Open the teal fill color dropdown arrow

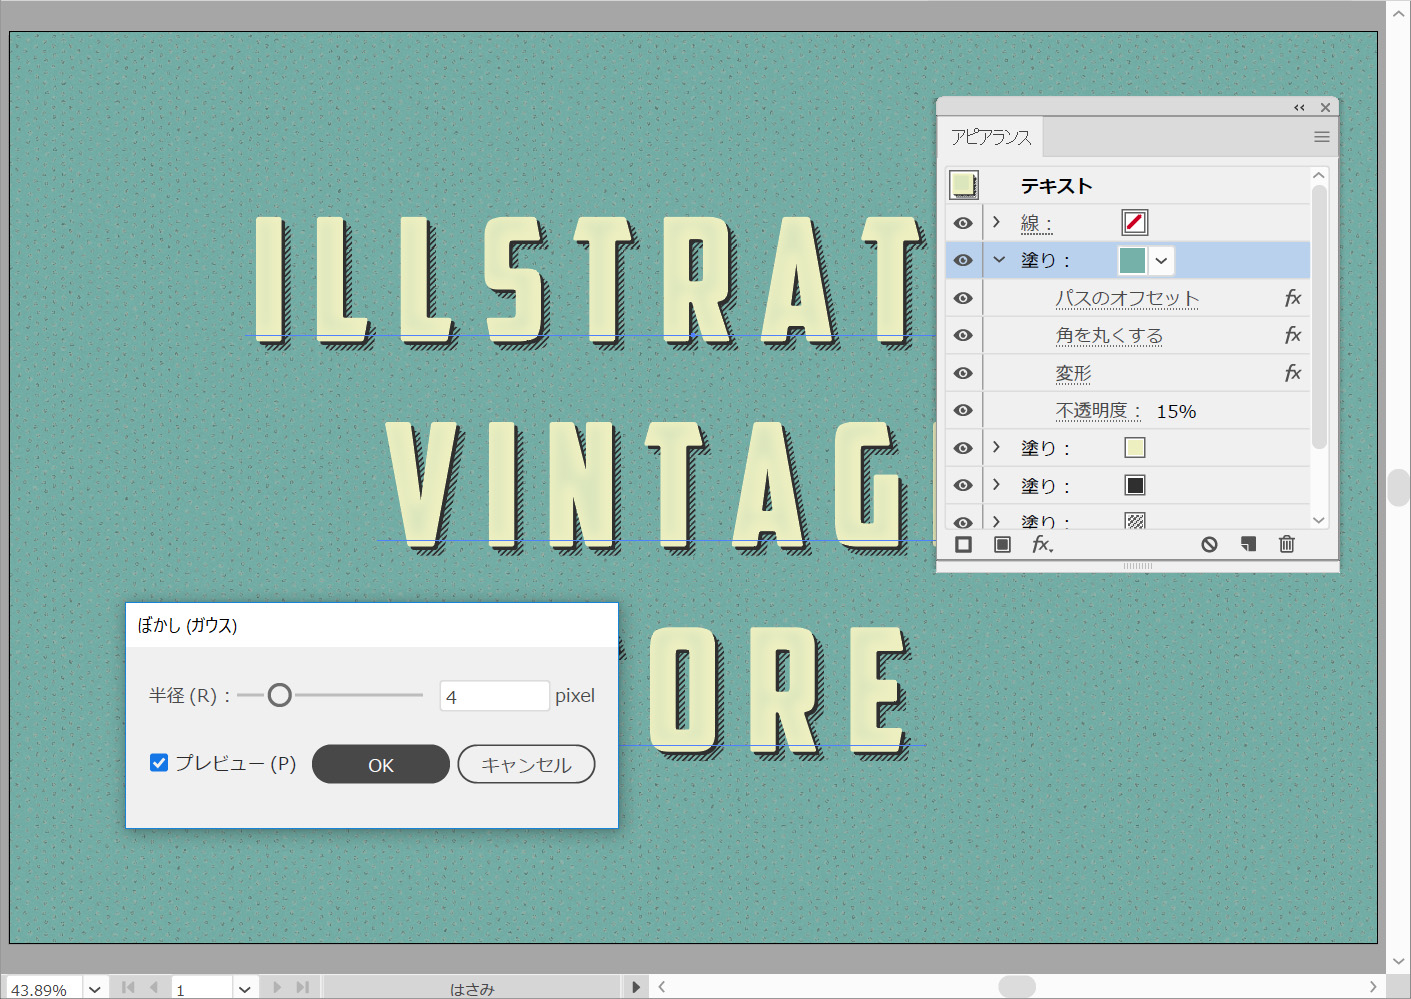[x=1161, y=261]
